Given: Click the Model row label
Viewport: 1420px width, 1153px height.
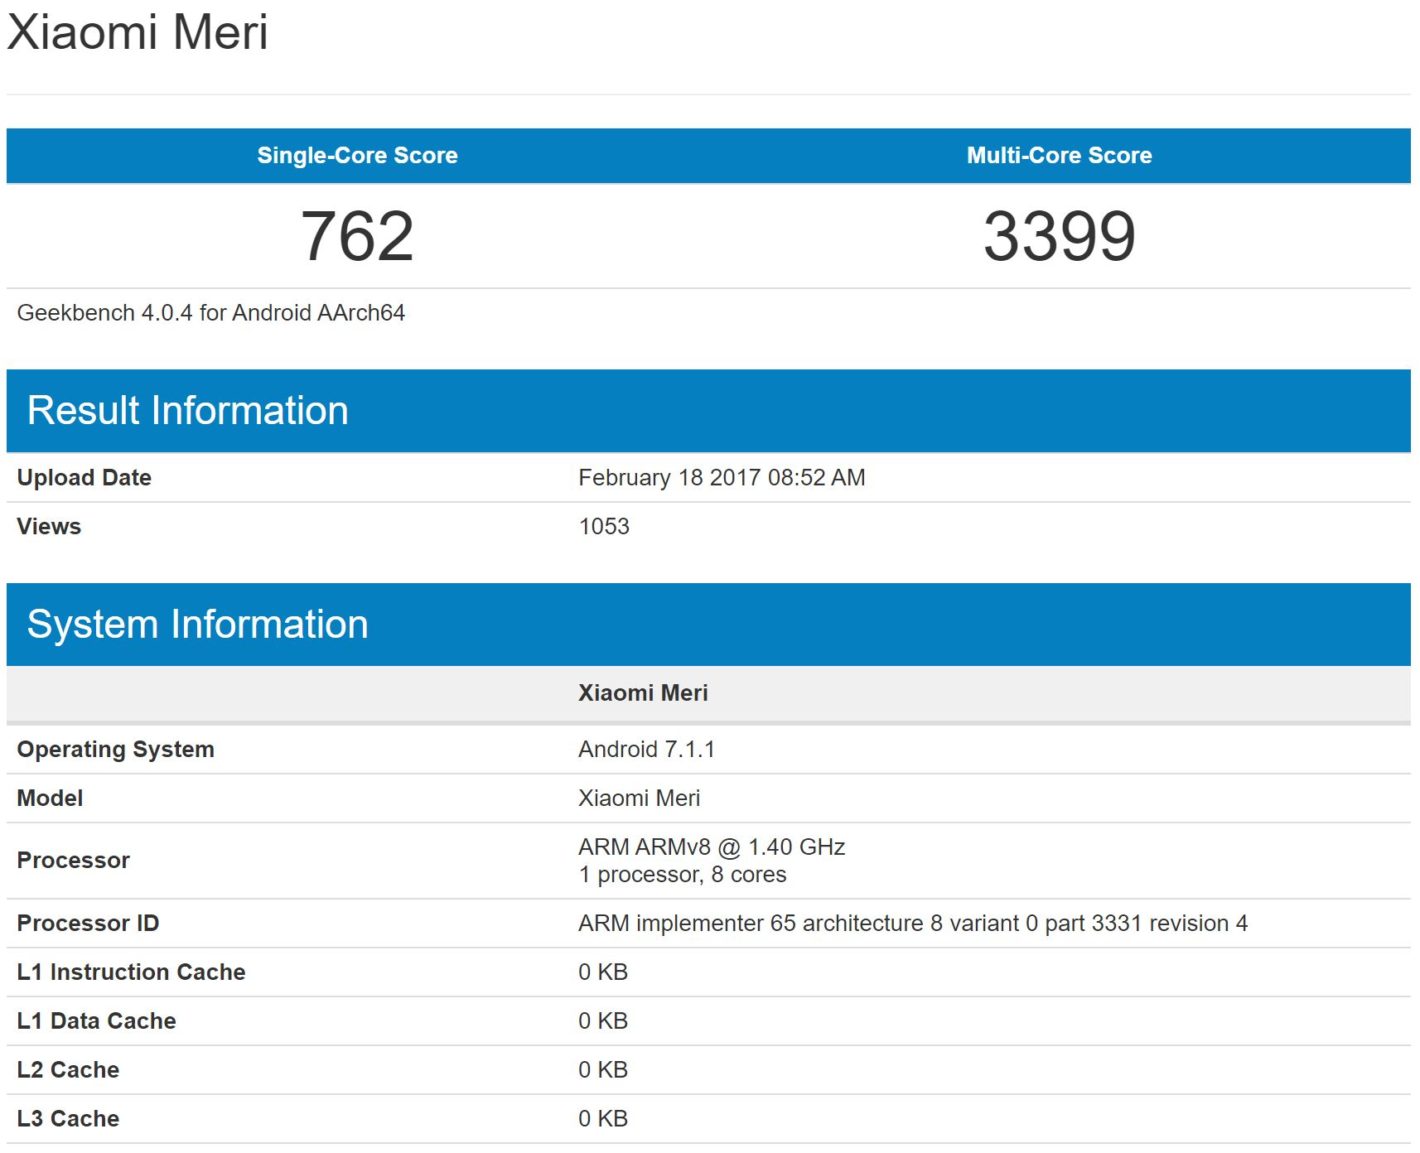Looking at the screenshot, I should [x=50, y=798].
